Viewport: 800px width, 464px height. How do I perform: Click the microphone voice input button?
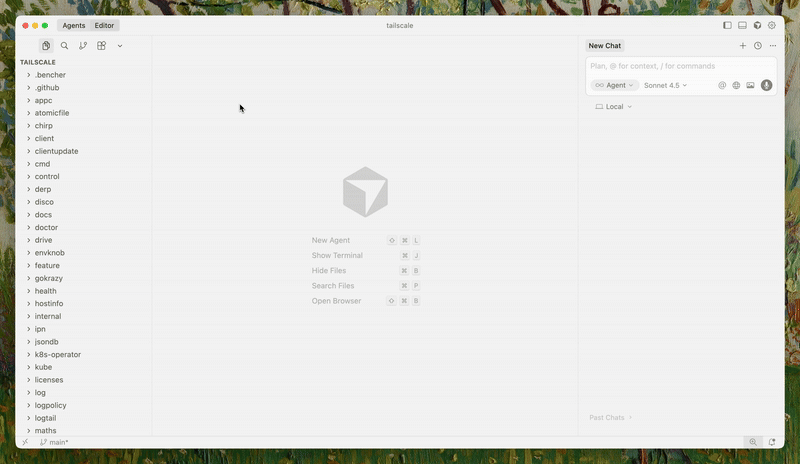tap(766, 86)
